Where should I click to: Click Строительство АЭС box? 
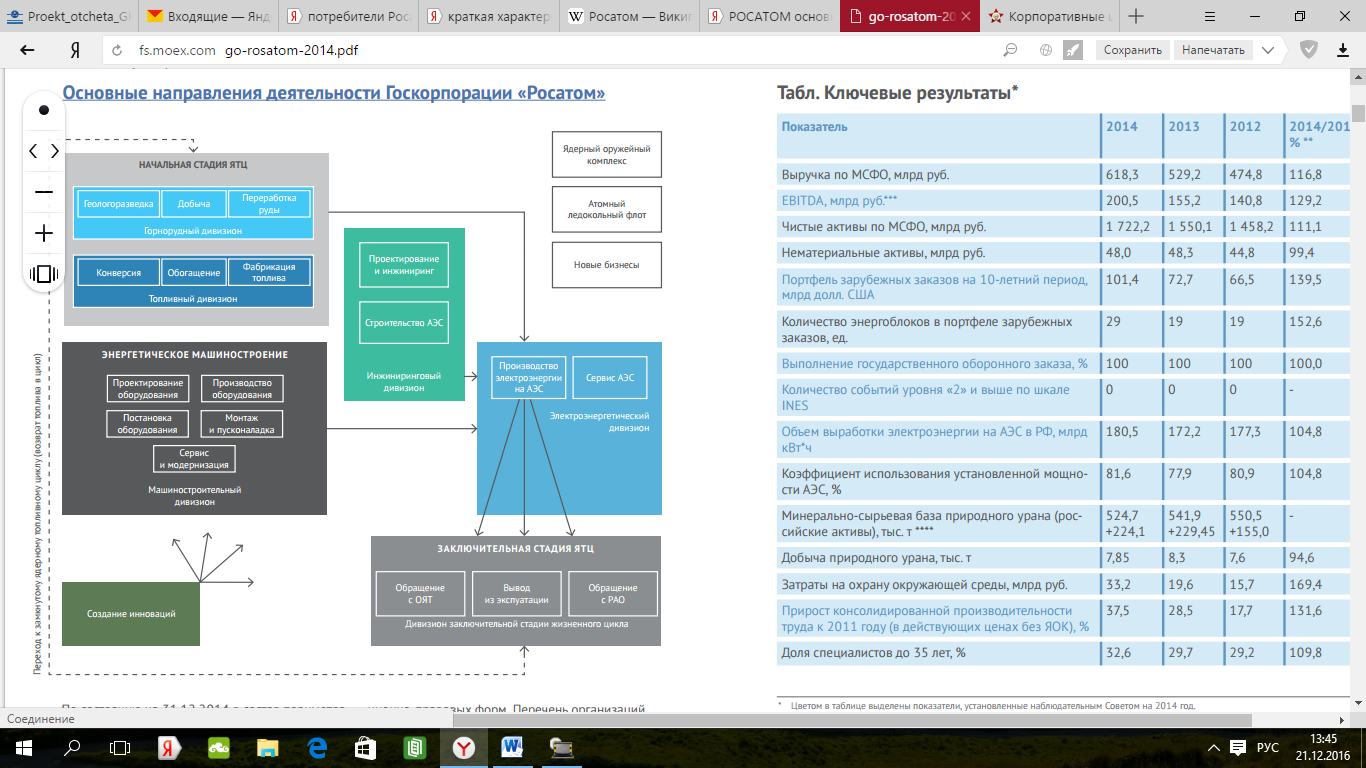pos(405,323)
